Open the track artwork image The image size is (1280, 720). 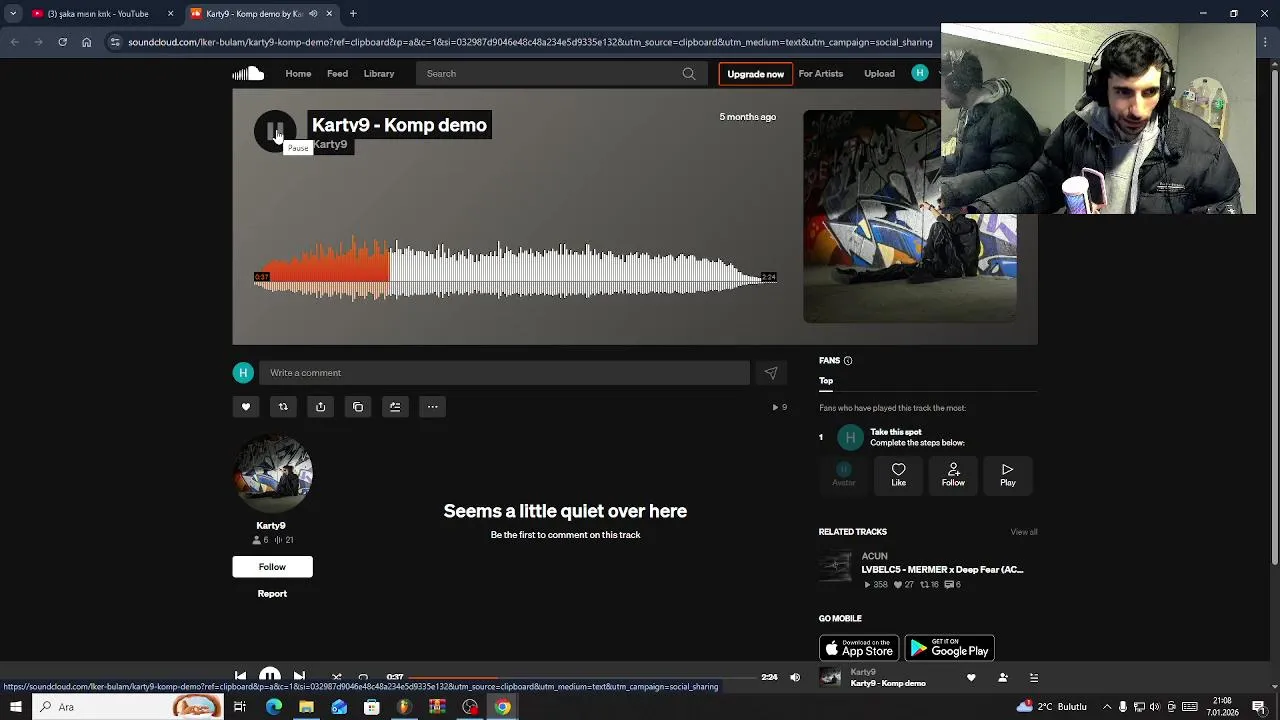click(x=910, y=216)
